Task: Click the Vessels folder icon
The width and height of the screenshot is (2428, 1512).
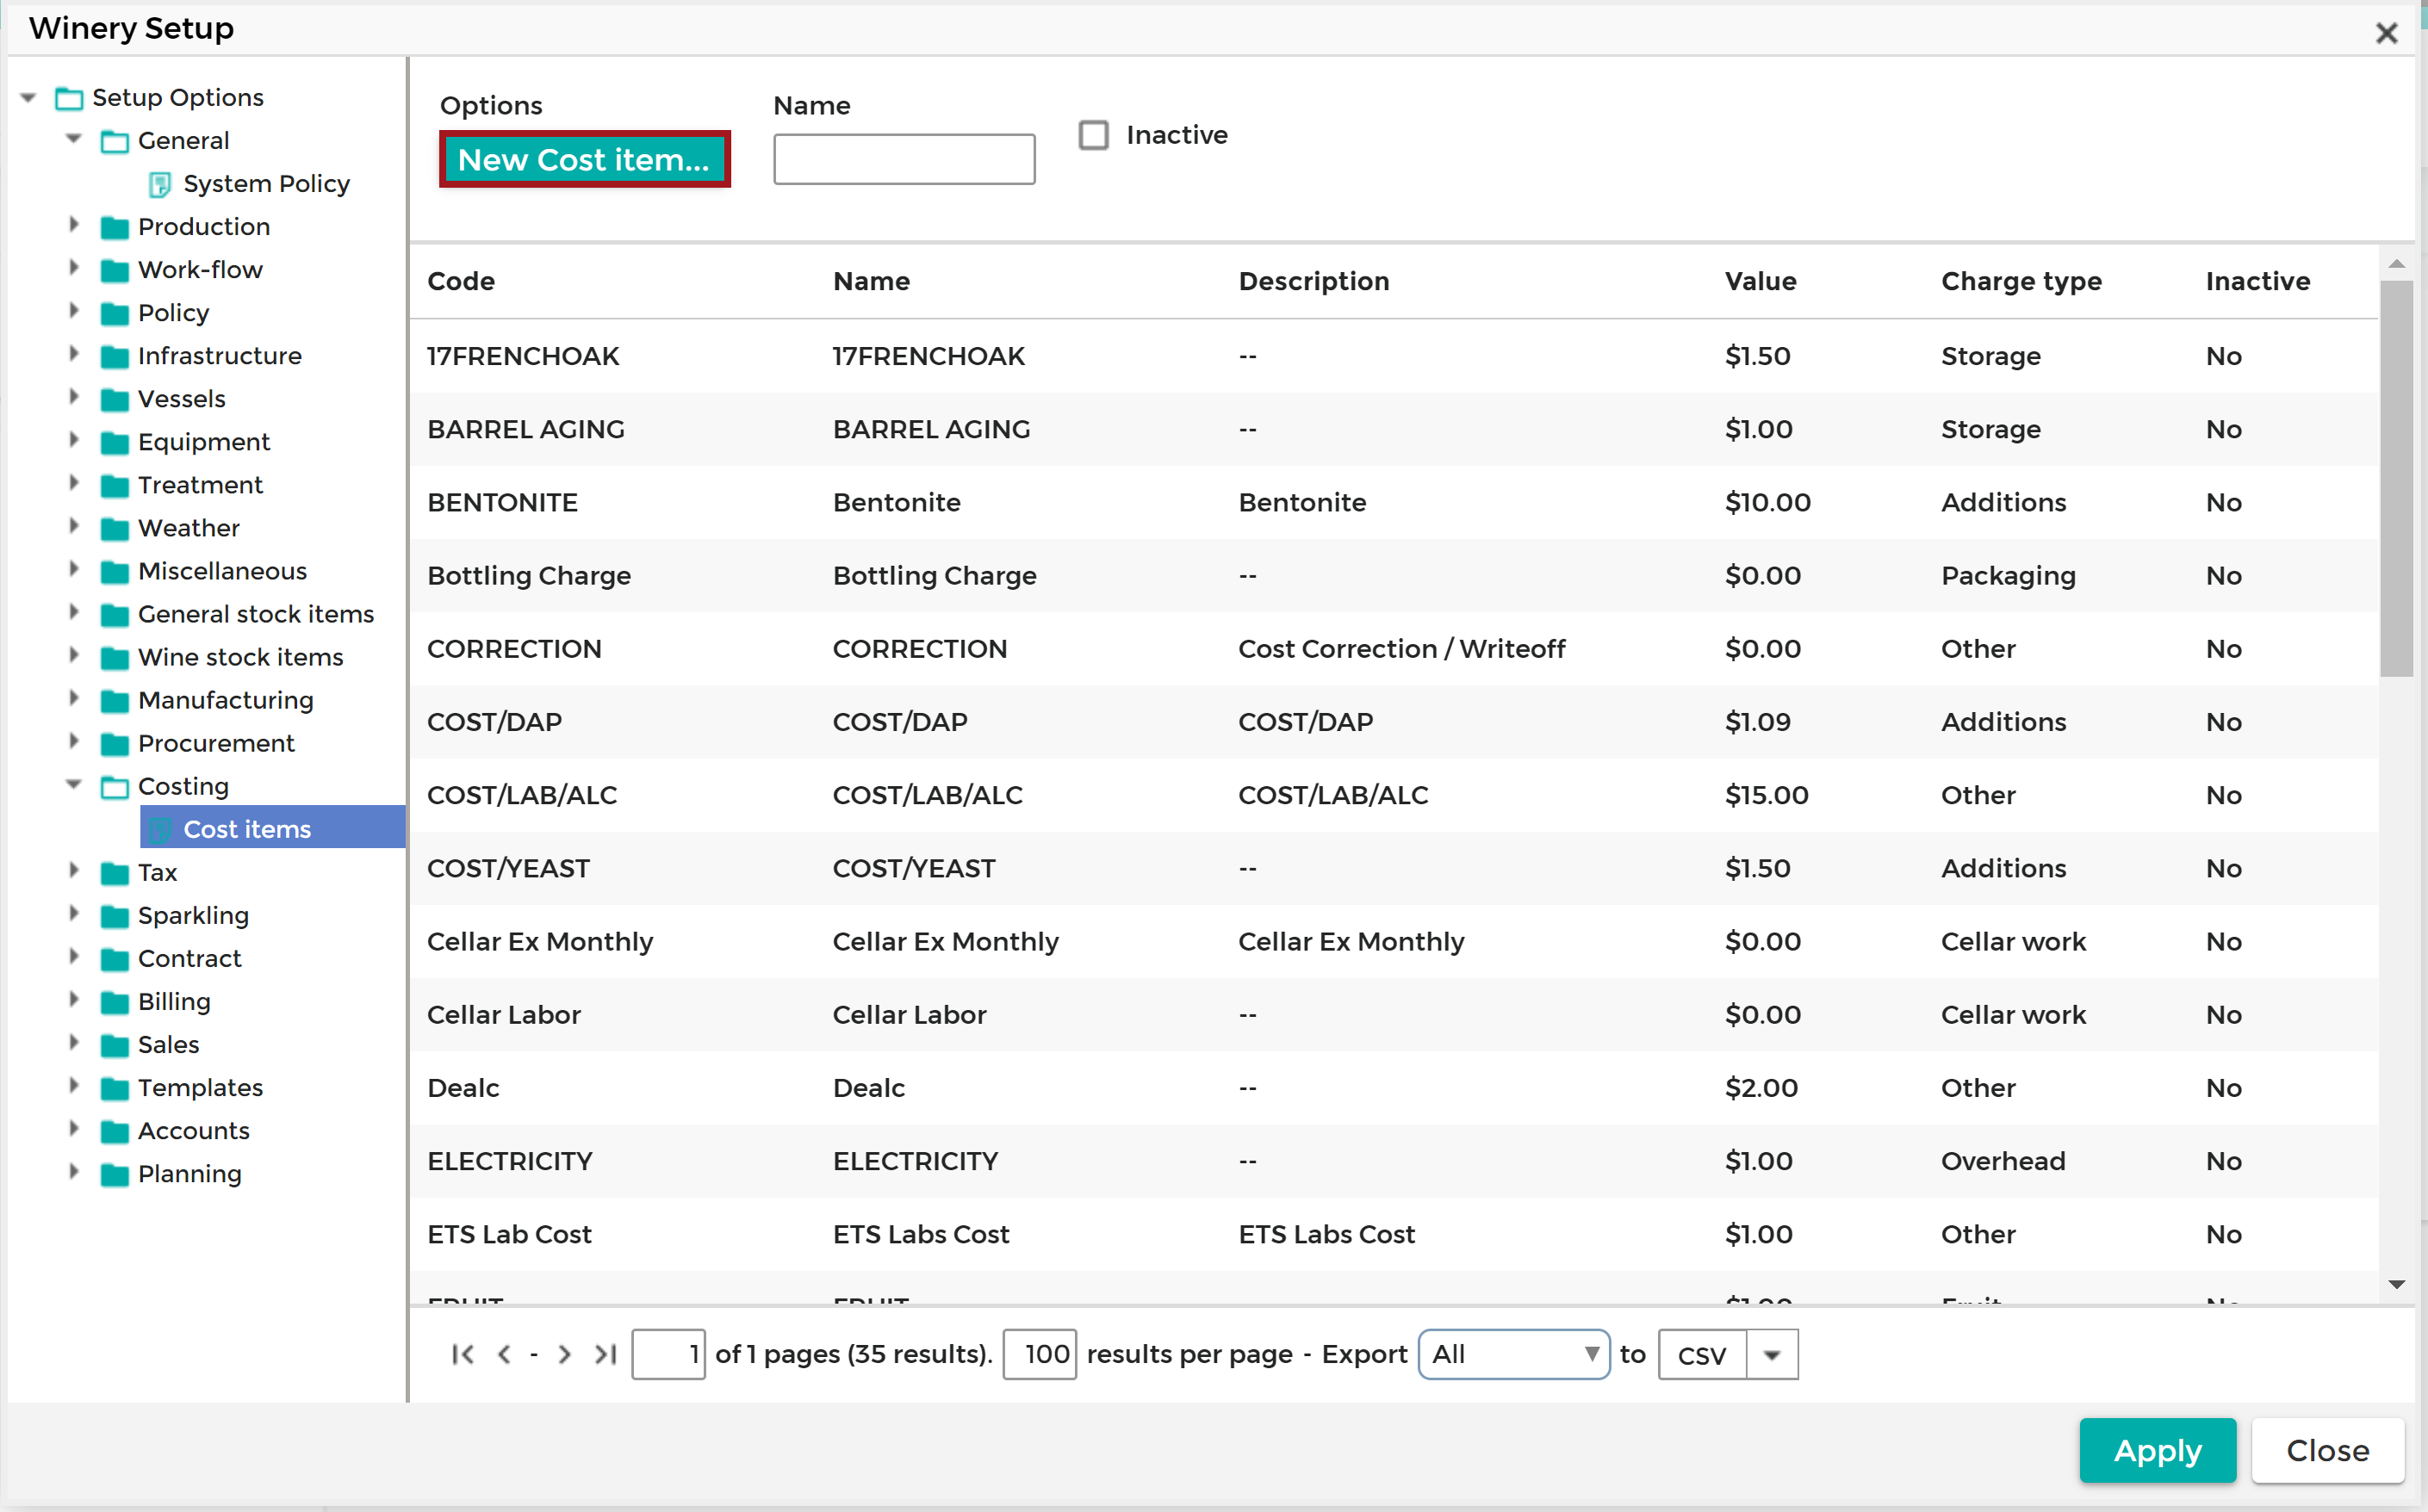Action: (x=115, y=399)
